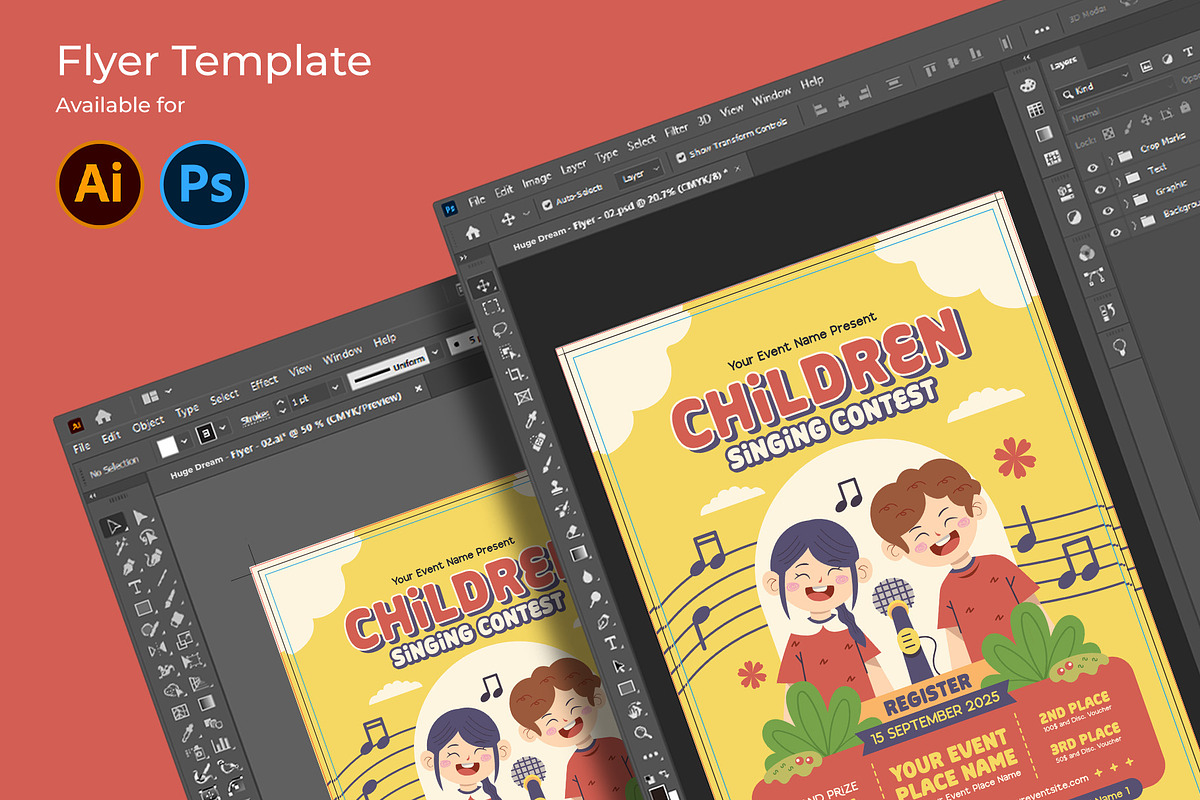The image size is (1200, 800).
Task: Expand the Graphic layer group
Action: coord(1125,206)
